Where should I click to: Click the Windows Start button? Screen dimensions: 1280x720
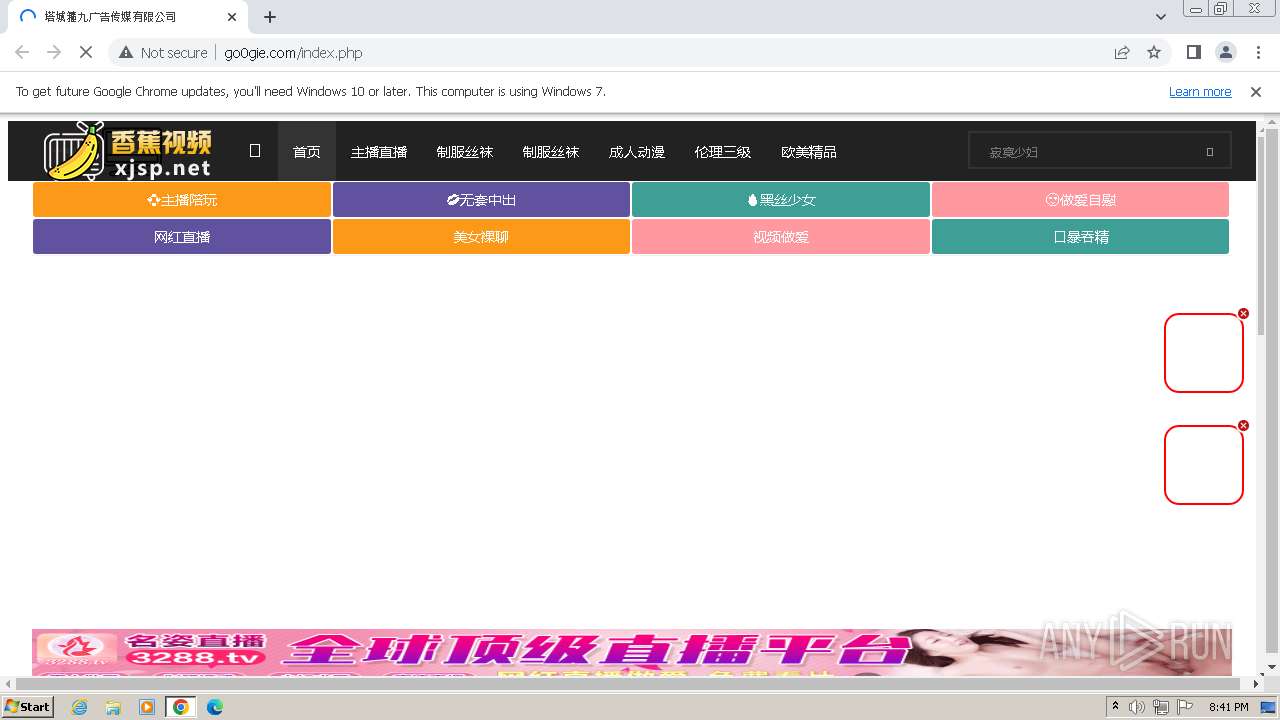[27, 707]
